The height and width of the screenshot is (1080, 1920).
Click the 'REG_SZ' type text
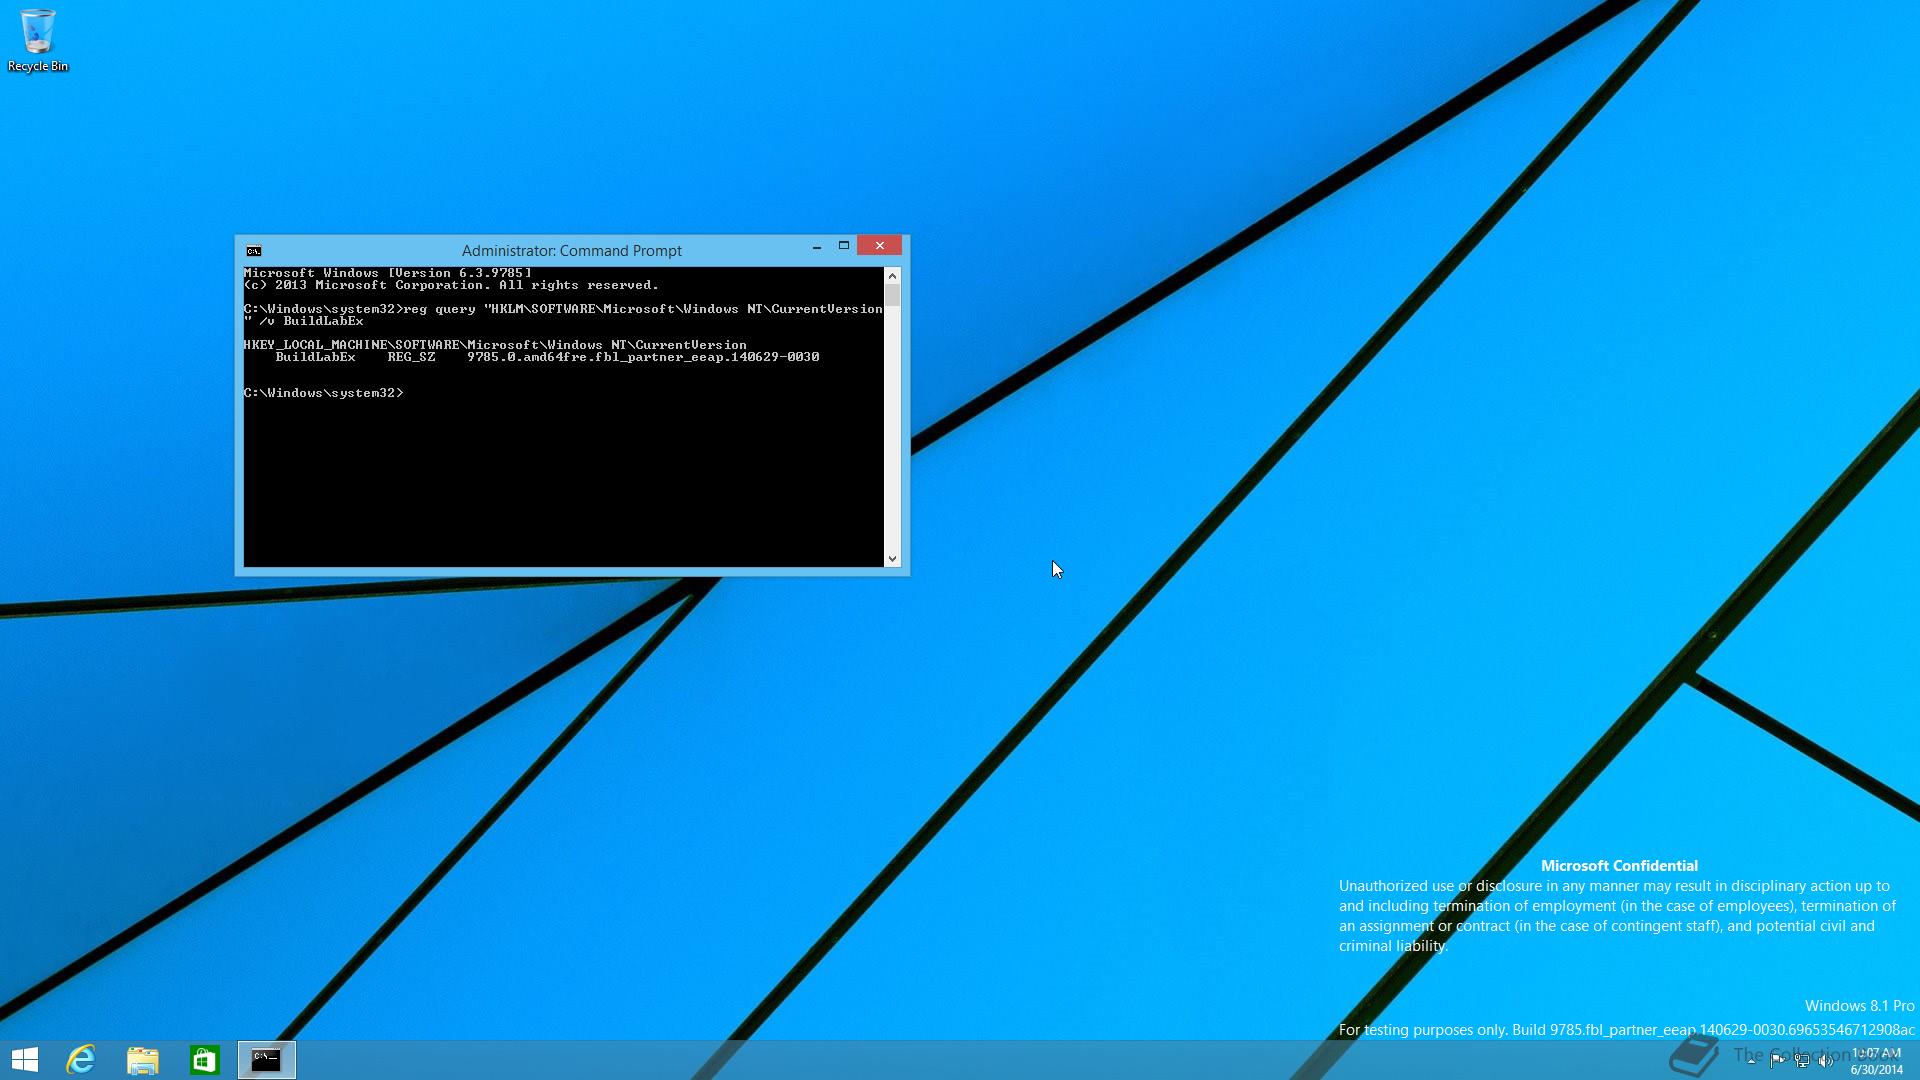(411, 357)
